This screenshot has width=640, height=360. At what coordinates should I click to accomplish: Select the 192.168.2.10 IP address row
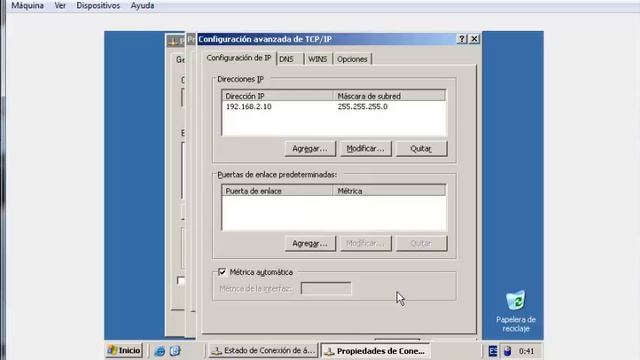[333, 107]
